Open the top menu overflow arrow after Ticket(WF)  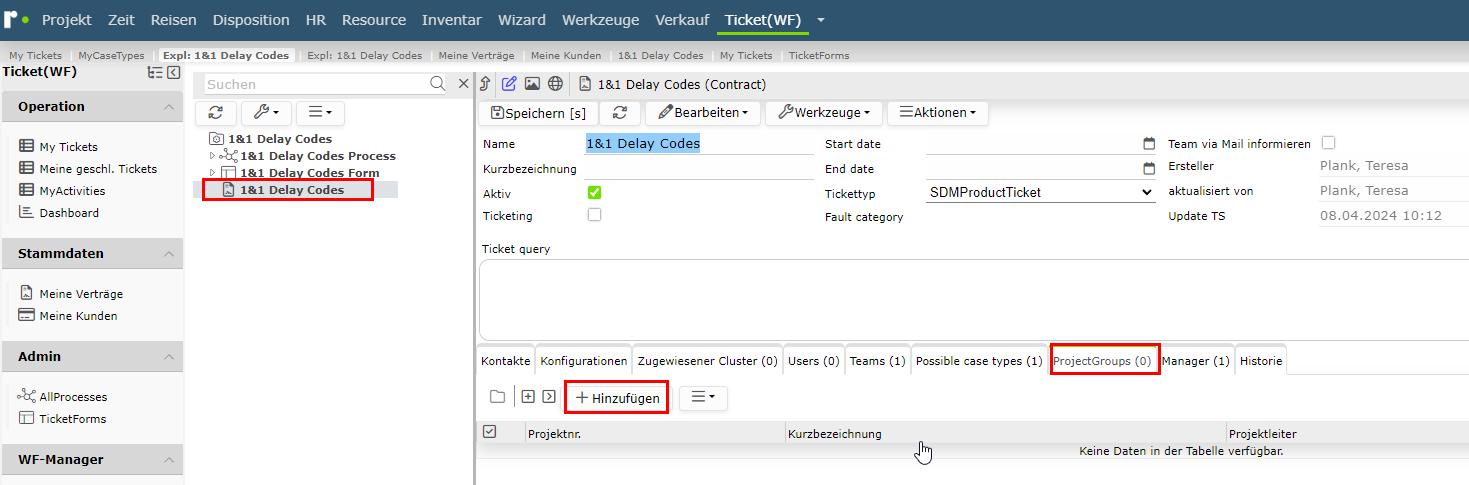(821, 20)
